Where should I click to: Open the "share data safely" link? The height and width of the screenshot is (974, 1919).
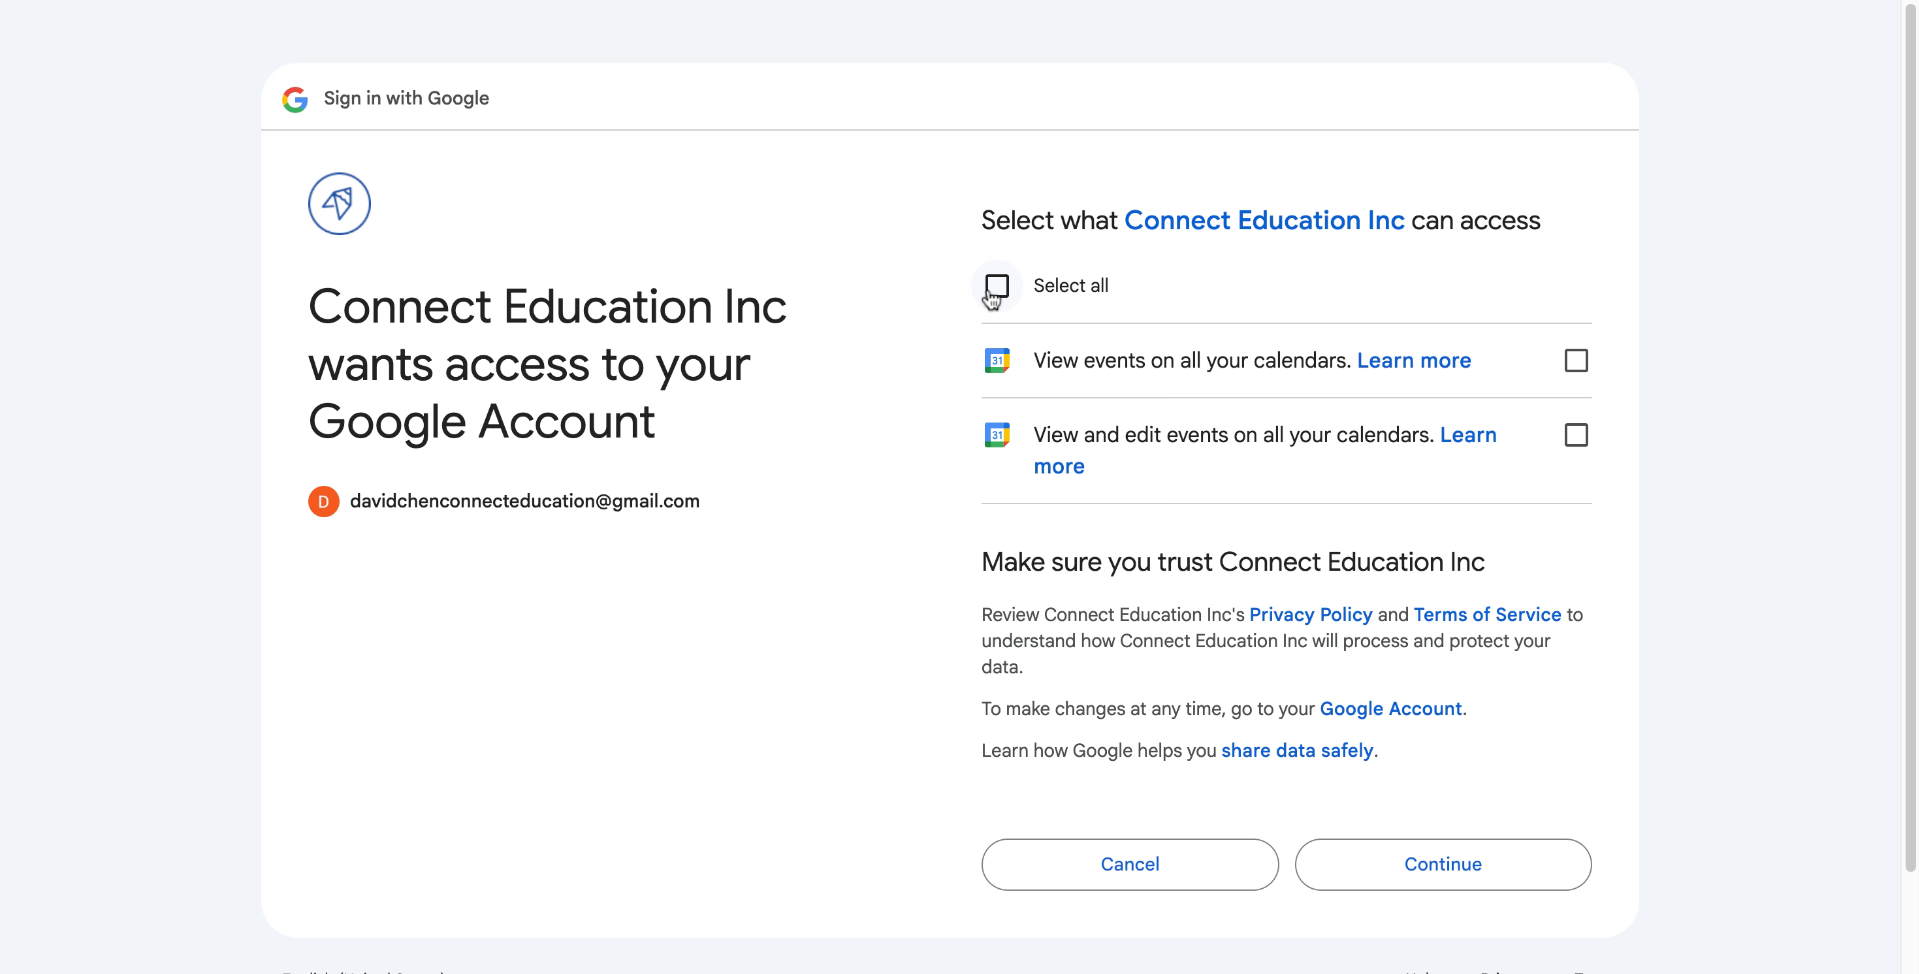click(1297, 751)
